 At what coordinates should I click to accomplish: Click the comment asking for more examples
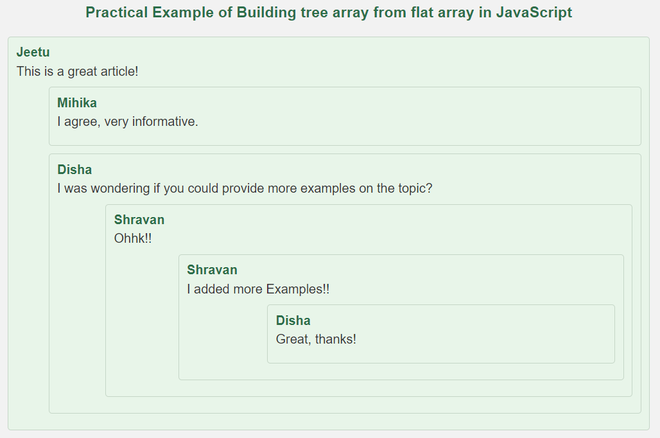(244, 188)
